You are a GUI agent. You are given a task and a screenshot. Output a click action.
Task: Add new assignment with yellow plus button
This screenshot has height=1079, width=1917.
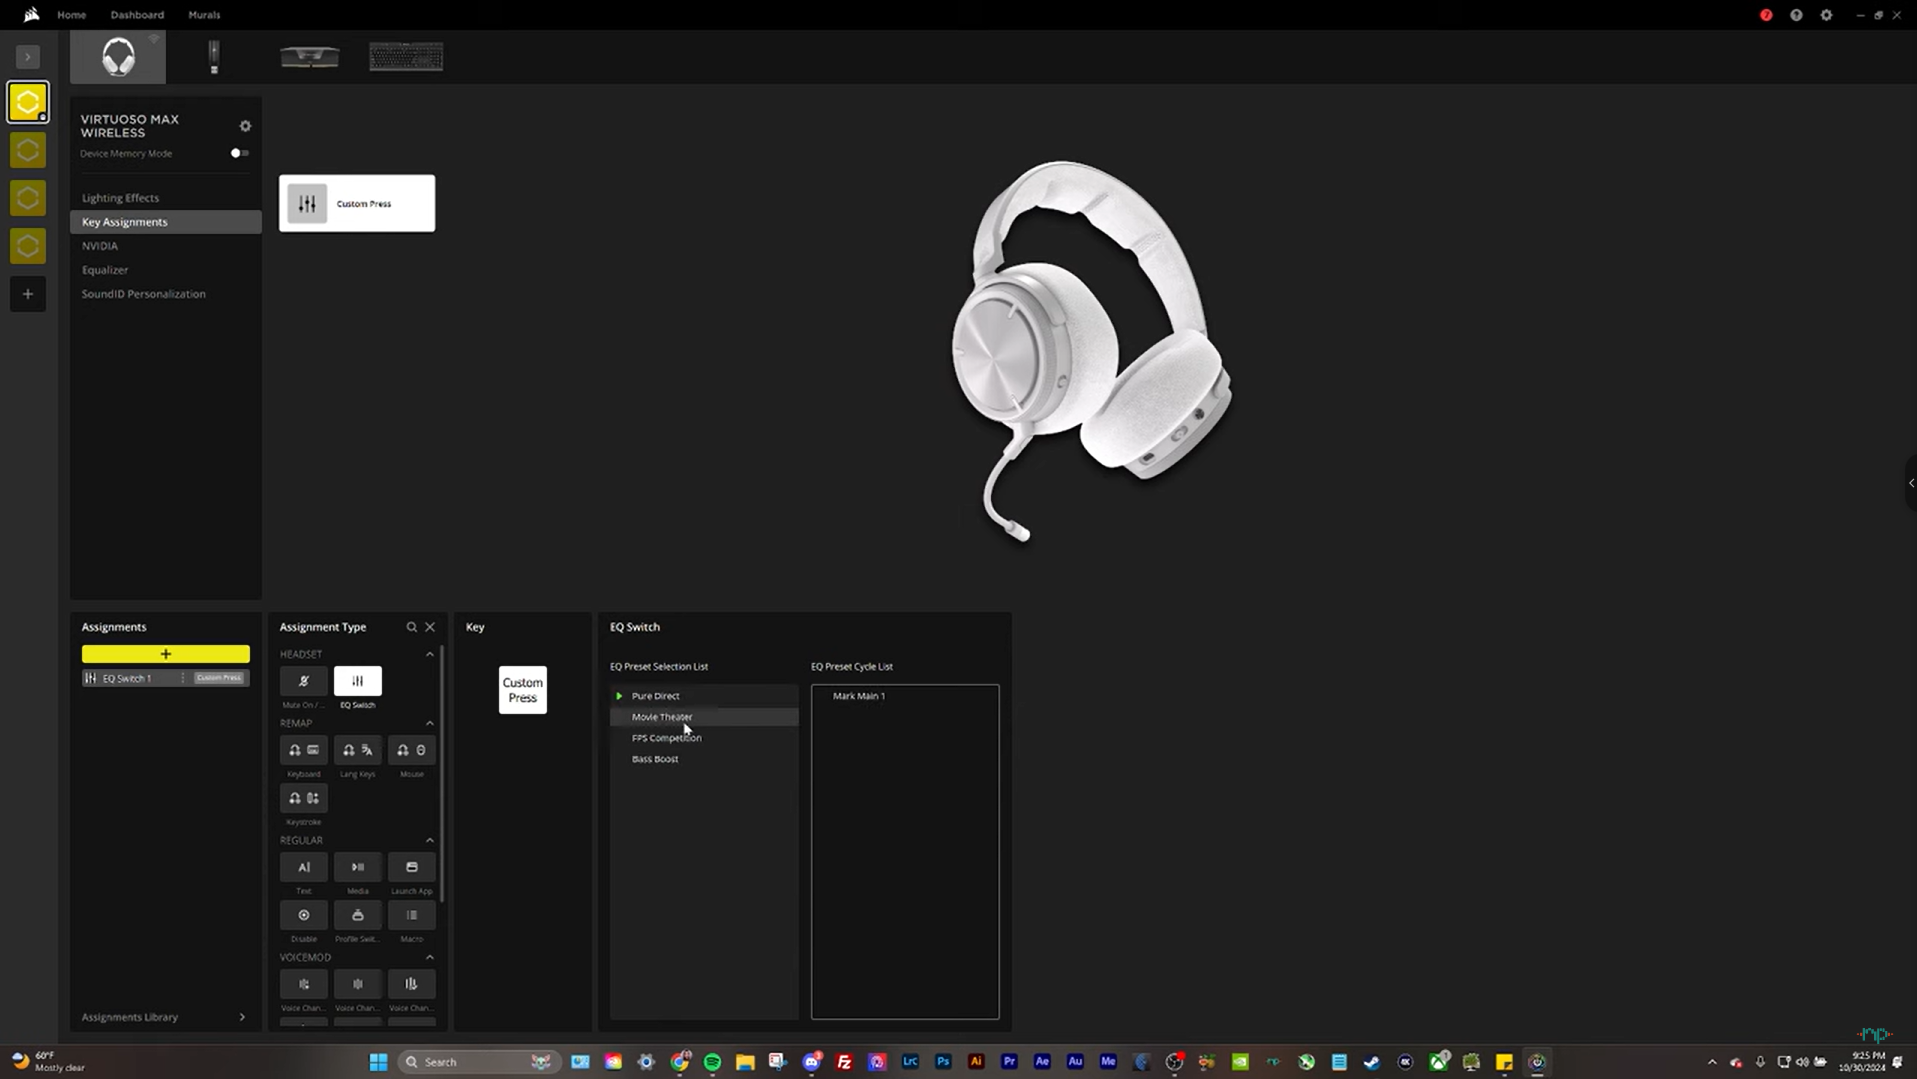[166, 654]
